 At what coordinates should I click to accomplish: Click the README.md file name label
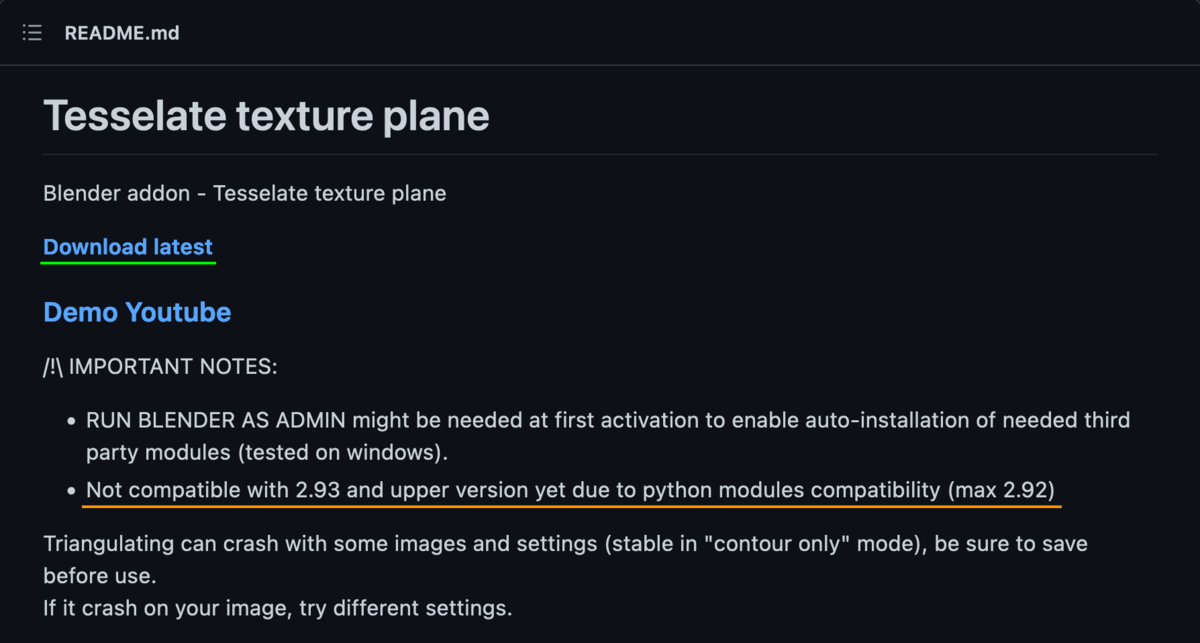coord(122,33)
